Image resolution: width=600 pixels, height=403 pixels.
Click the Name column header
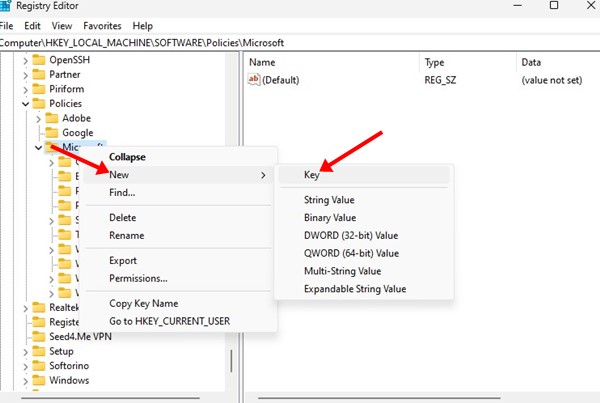point(262,62)
